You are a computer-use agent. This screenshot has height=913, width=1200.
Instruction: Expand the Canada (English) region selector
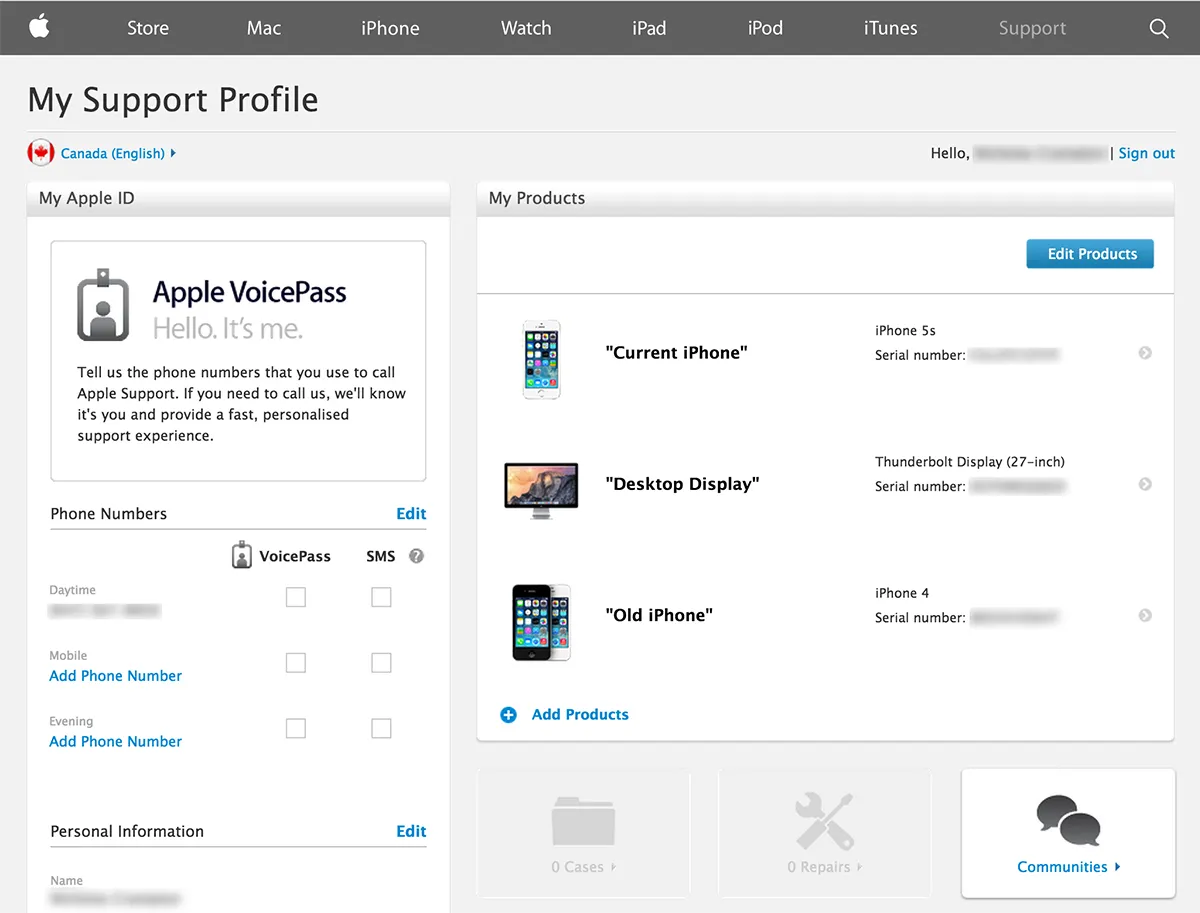(118, 153)
